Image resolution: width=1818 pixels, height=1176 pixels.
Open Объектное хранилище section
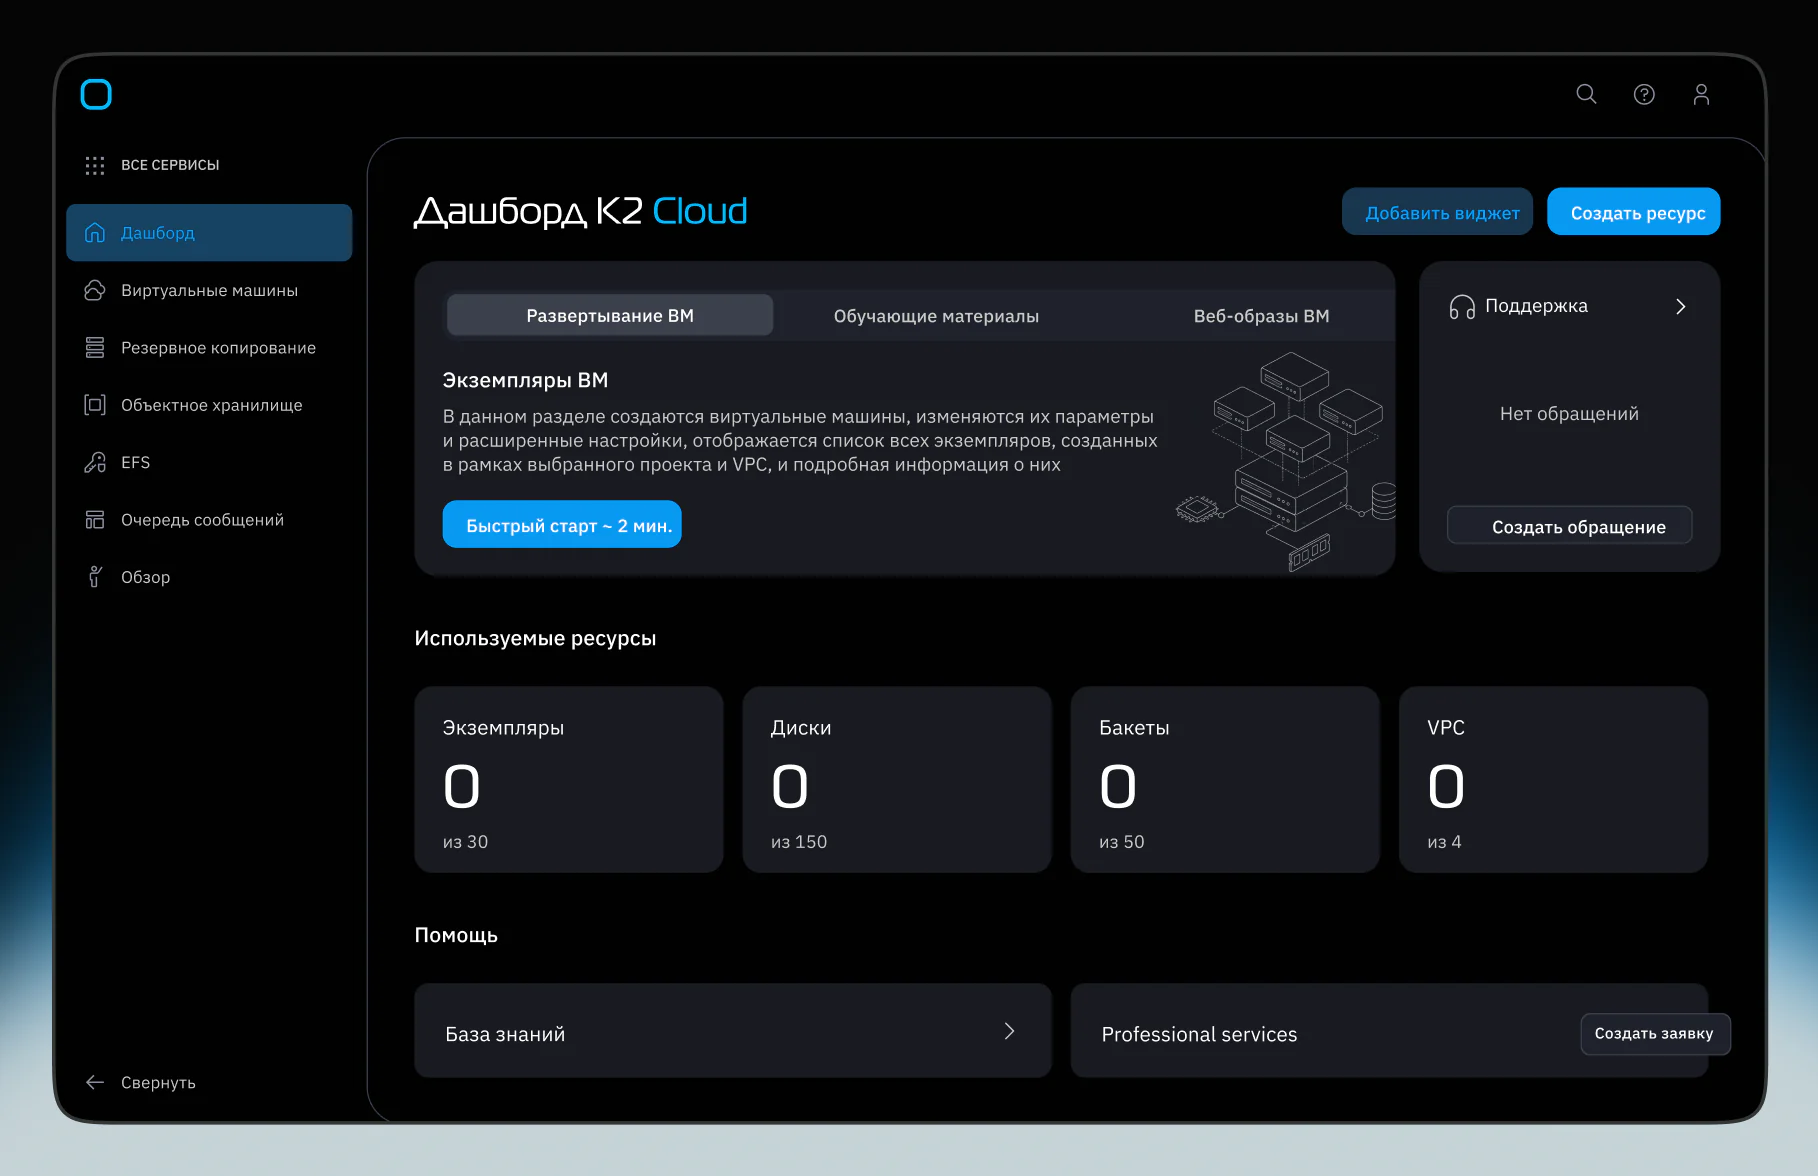(209, 405)
